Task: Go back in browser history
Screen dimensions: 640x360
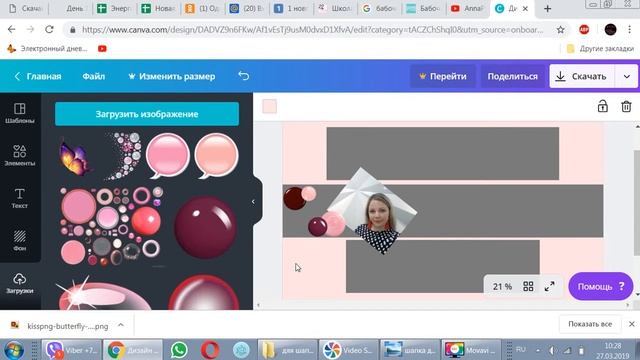Action: tap(11, 29)
